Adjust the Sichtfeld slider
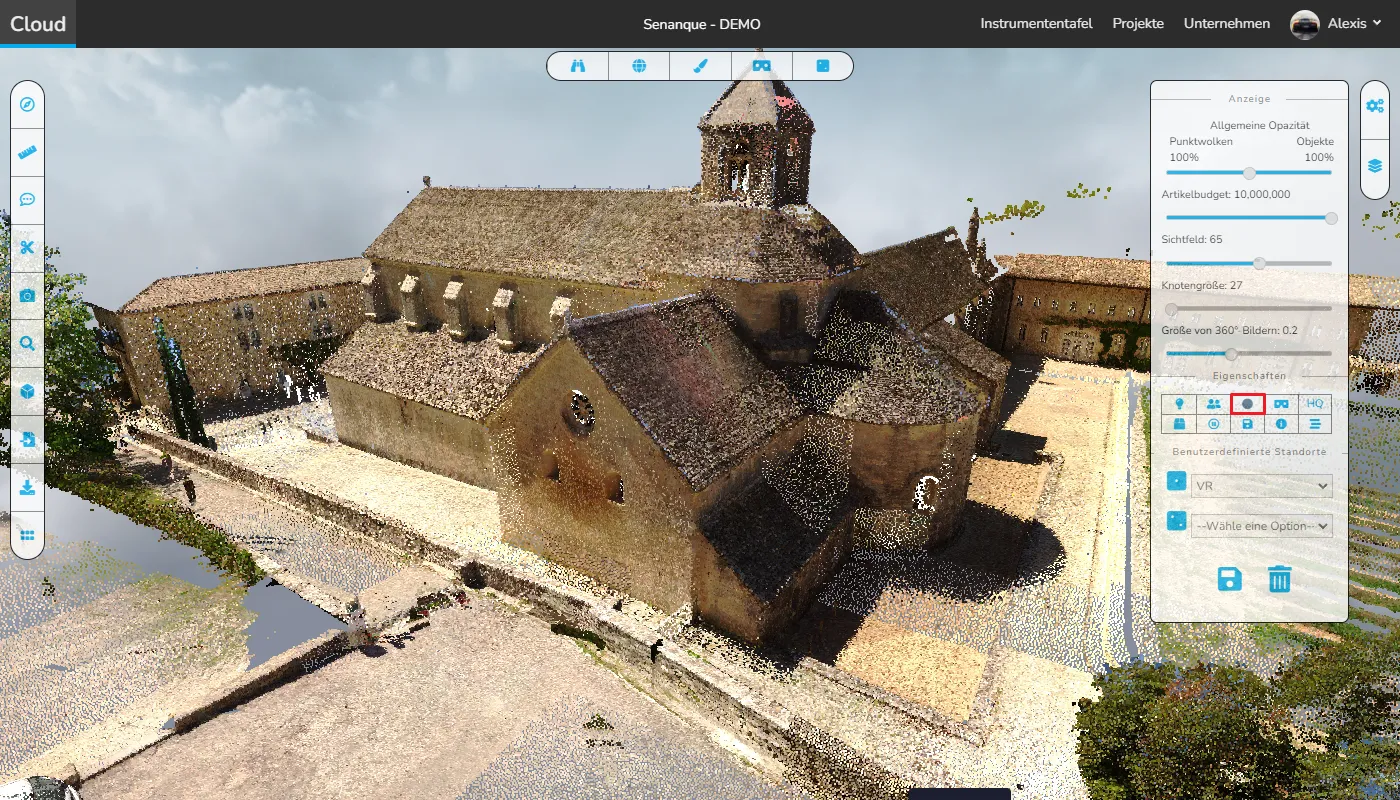Image resolution: width=1400 pixels, height=800 pixels. coord(1249,263)
